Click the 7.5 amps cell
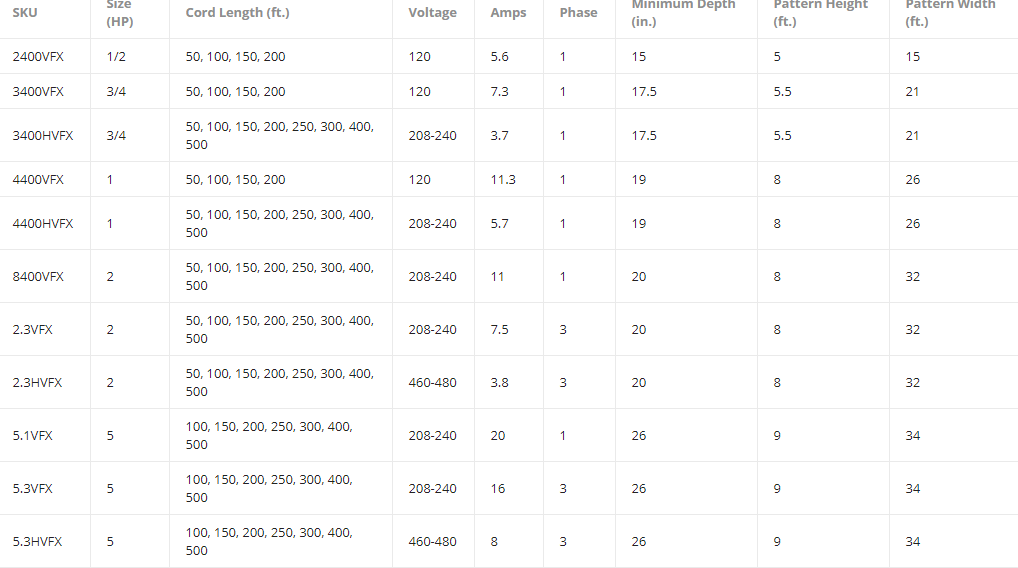This screenshot has width=1018, height=568. (x=500, y=330)
